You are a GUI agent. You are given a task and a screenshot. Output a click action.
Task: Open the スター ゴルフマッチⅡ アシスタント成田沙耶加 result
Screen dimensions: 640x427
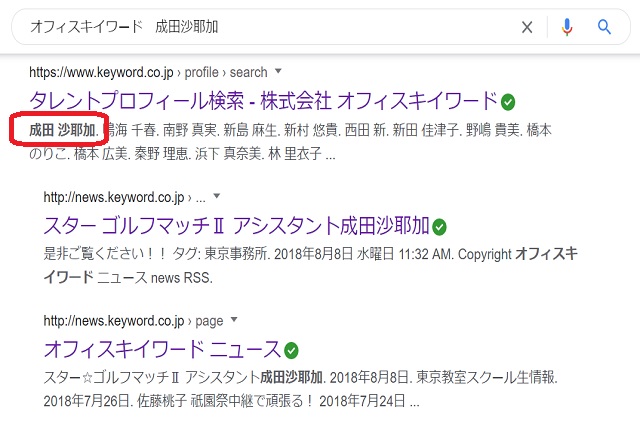(x=236, y=226)
